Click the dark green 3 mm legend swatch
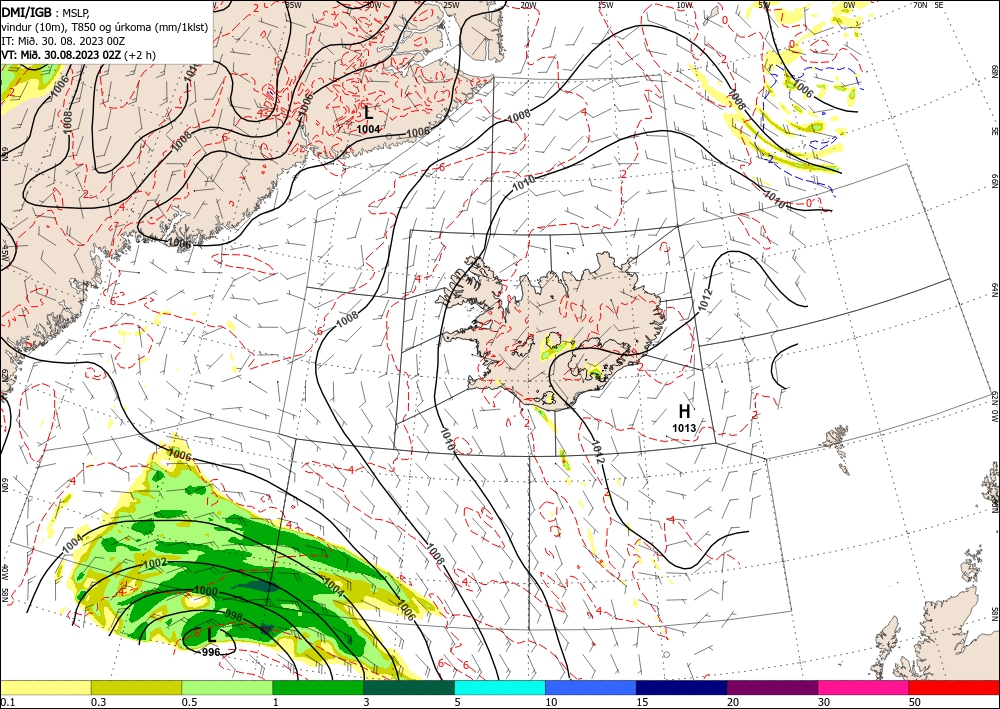This screenshot has height=709, width=1000. pyautogui.click(x=409, y=688)
